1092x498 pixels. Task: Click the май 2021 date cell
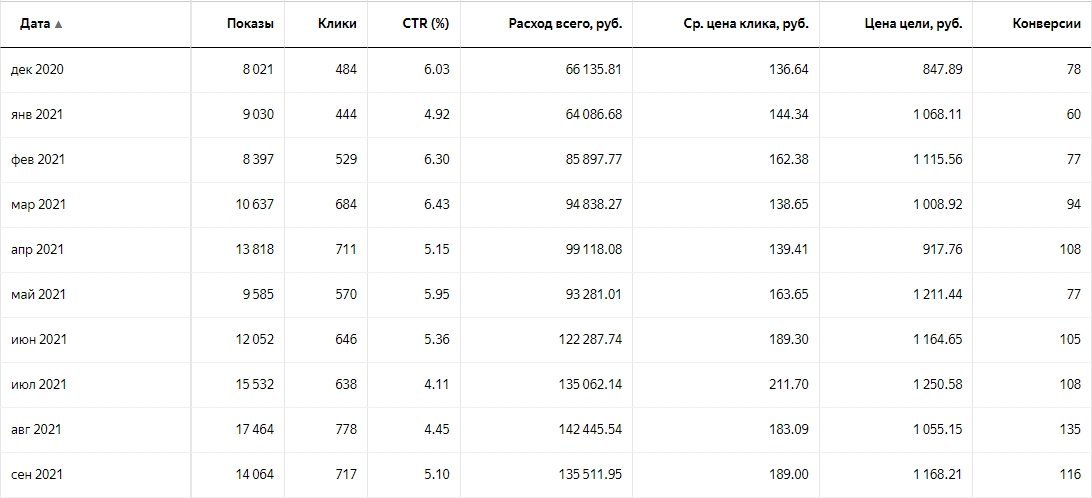point(37,294)
